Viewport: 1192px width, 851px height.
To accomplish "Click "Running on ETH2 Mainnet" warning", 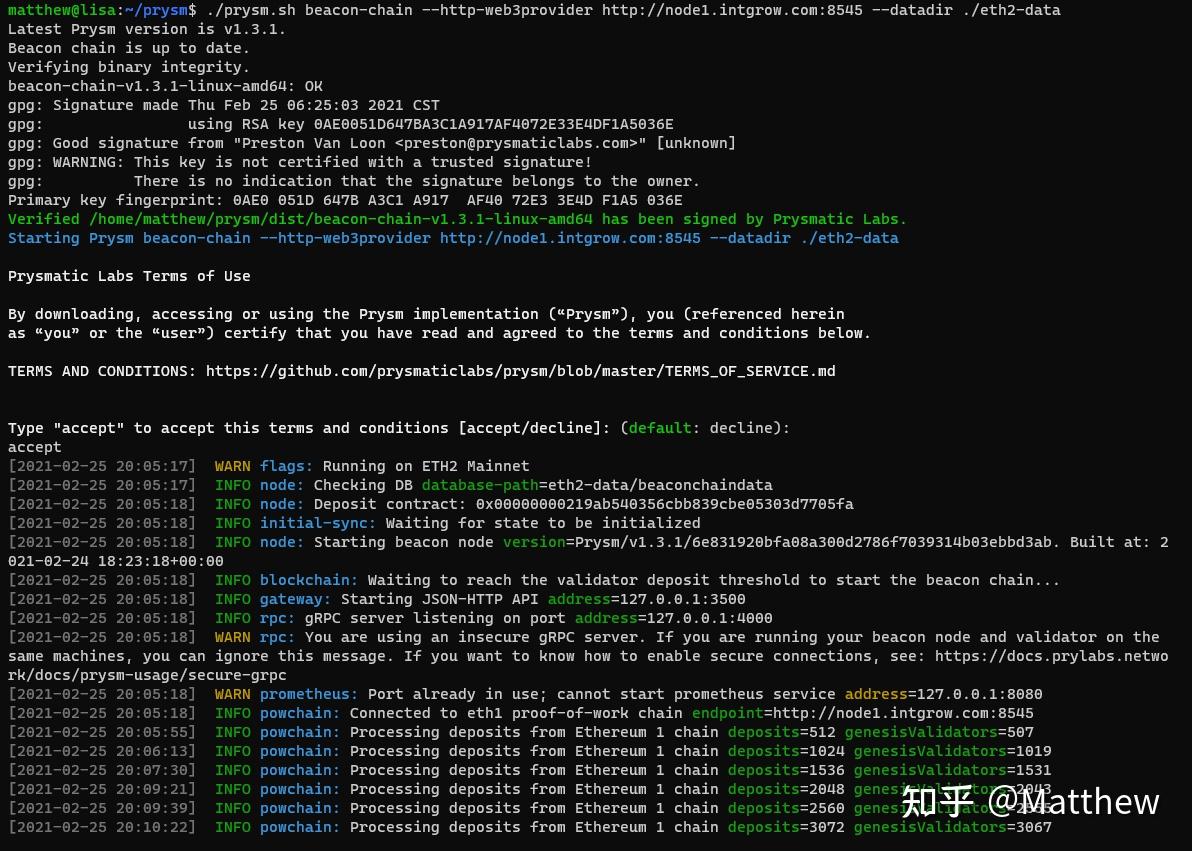I will (x=426, y=466).
